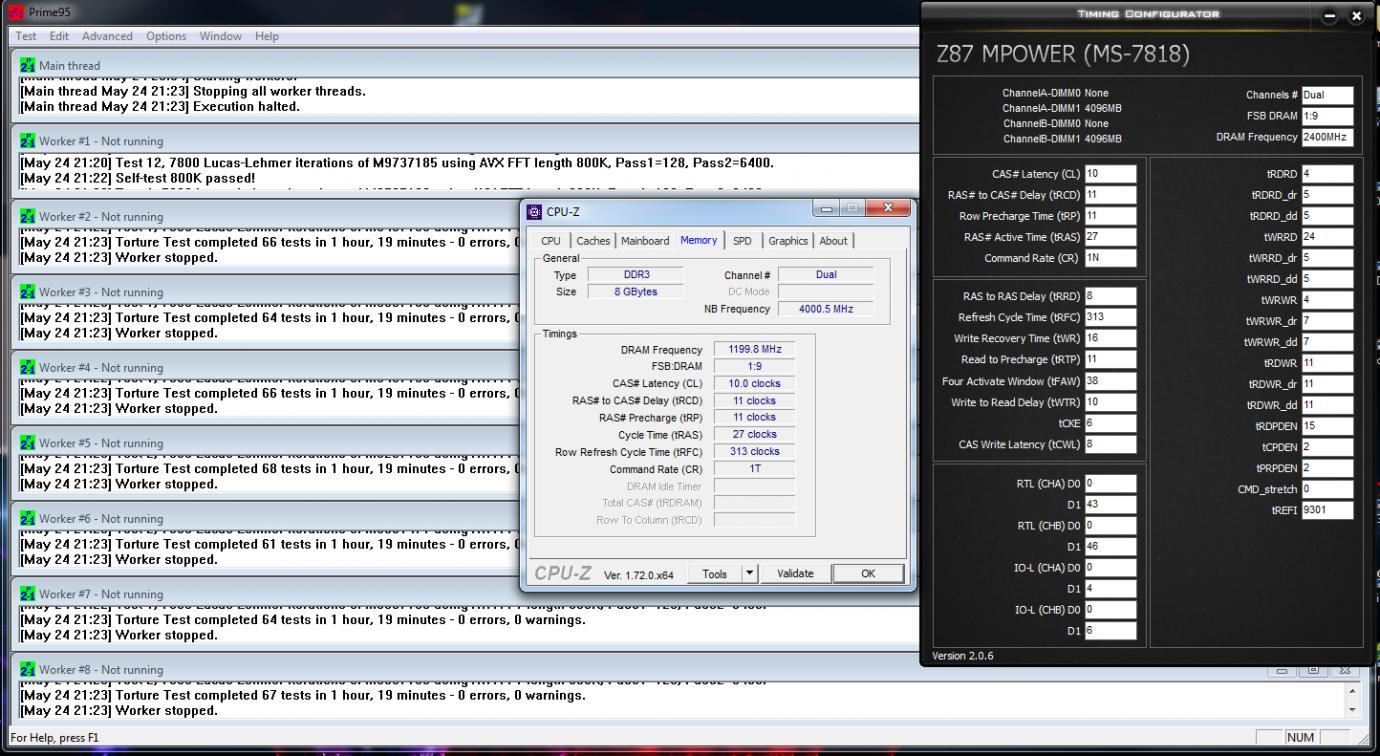
Task: Click the Row Precharge Time (tRP) field
Action: coord(1110,215)
